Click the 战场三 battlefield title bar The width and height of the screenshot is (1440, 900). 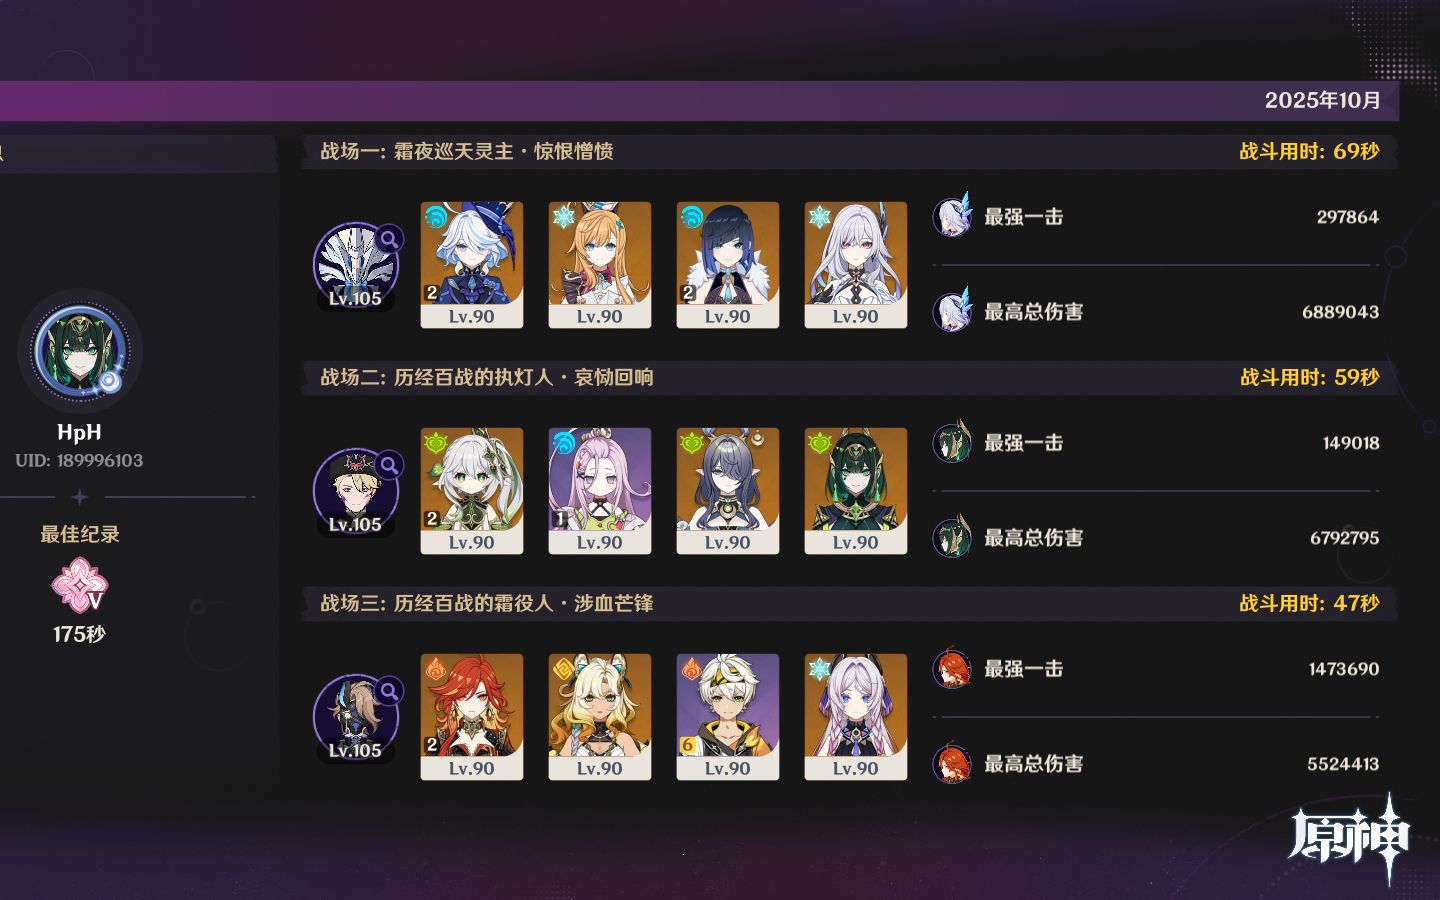(x=849, y=604)
